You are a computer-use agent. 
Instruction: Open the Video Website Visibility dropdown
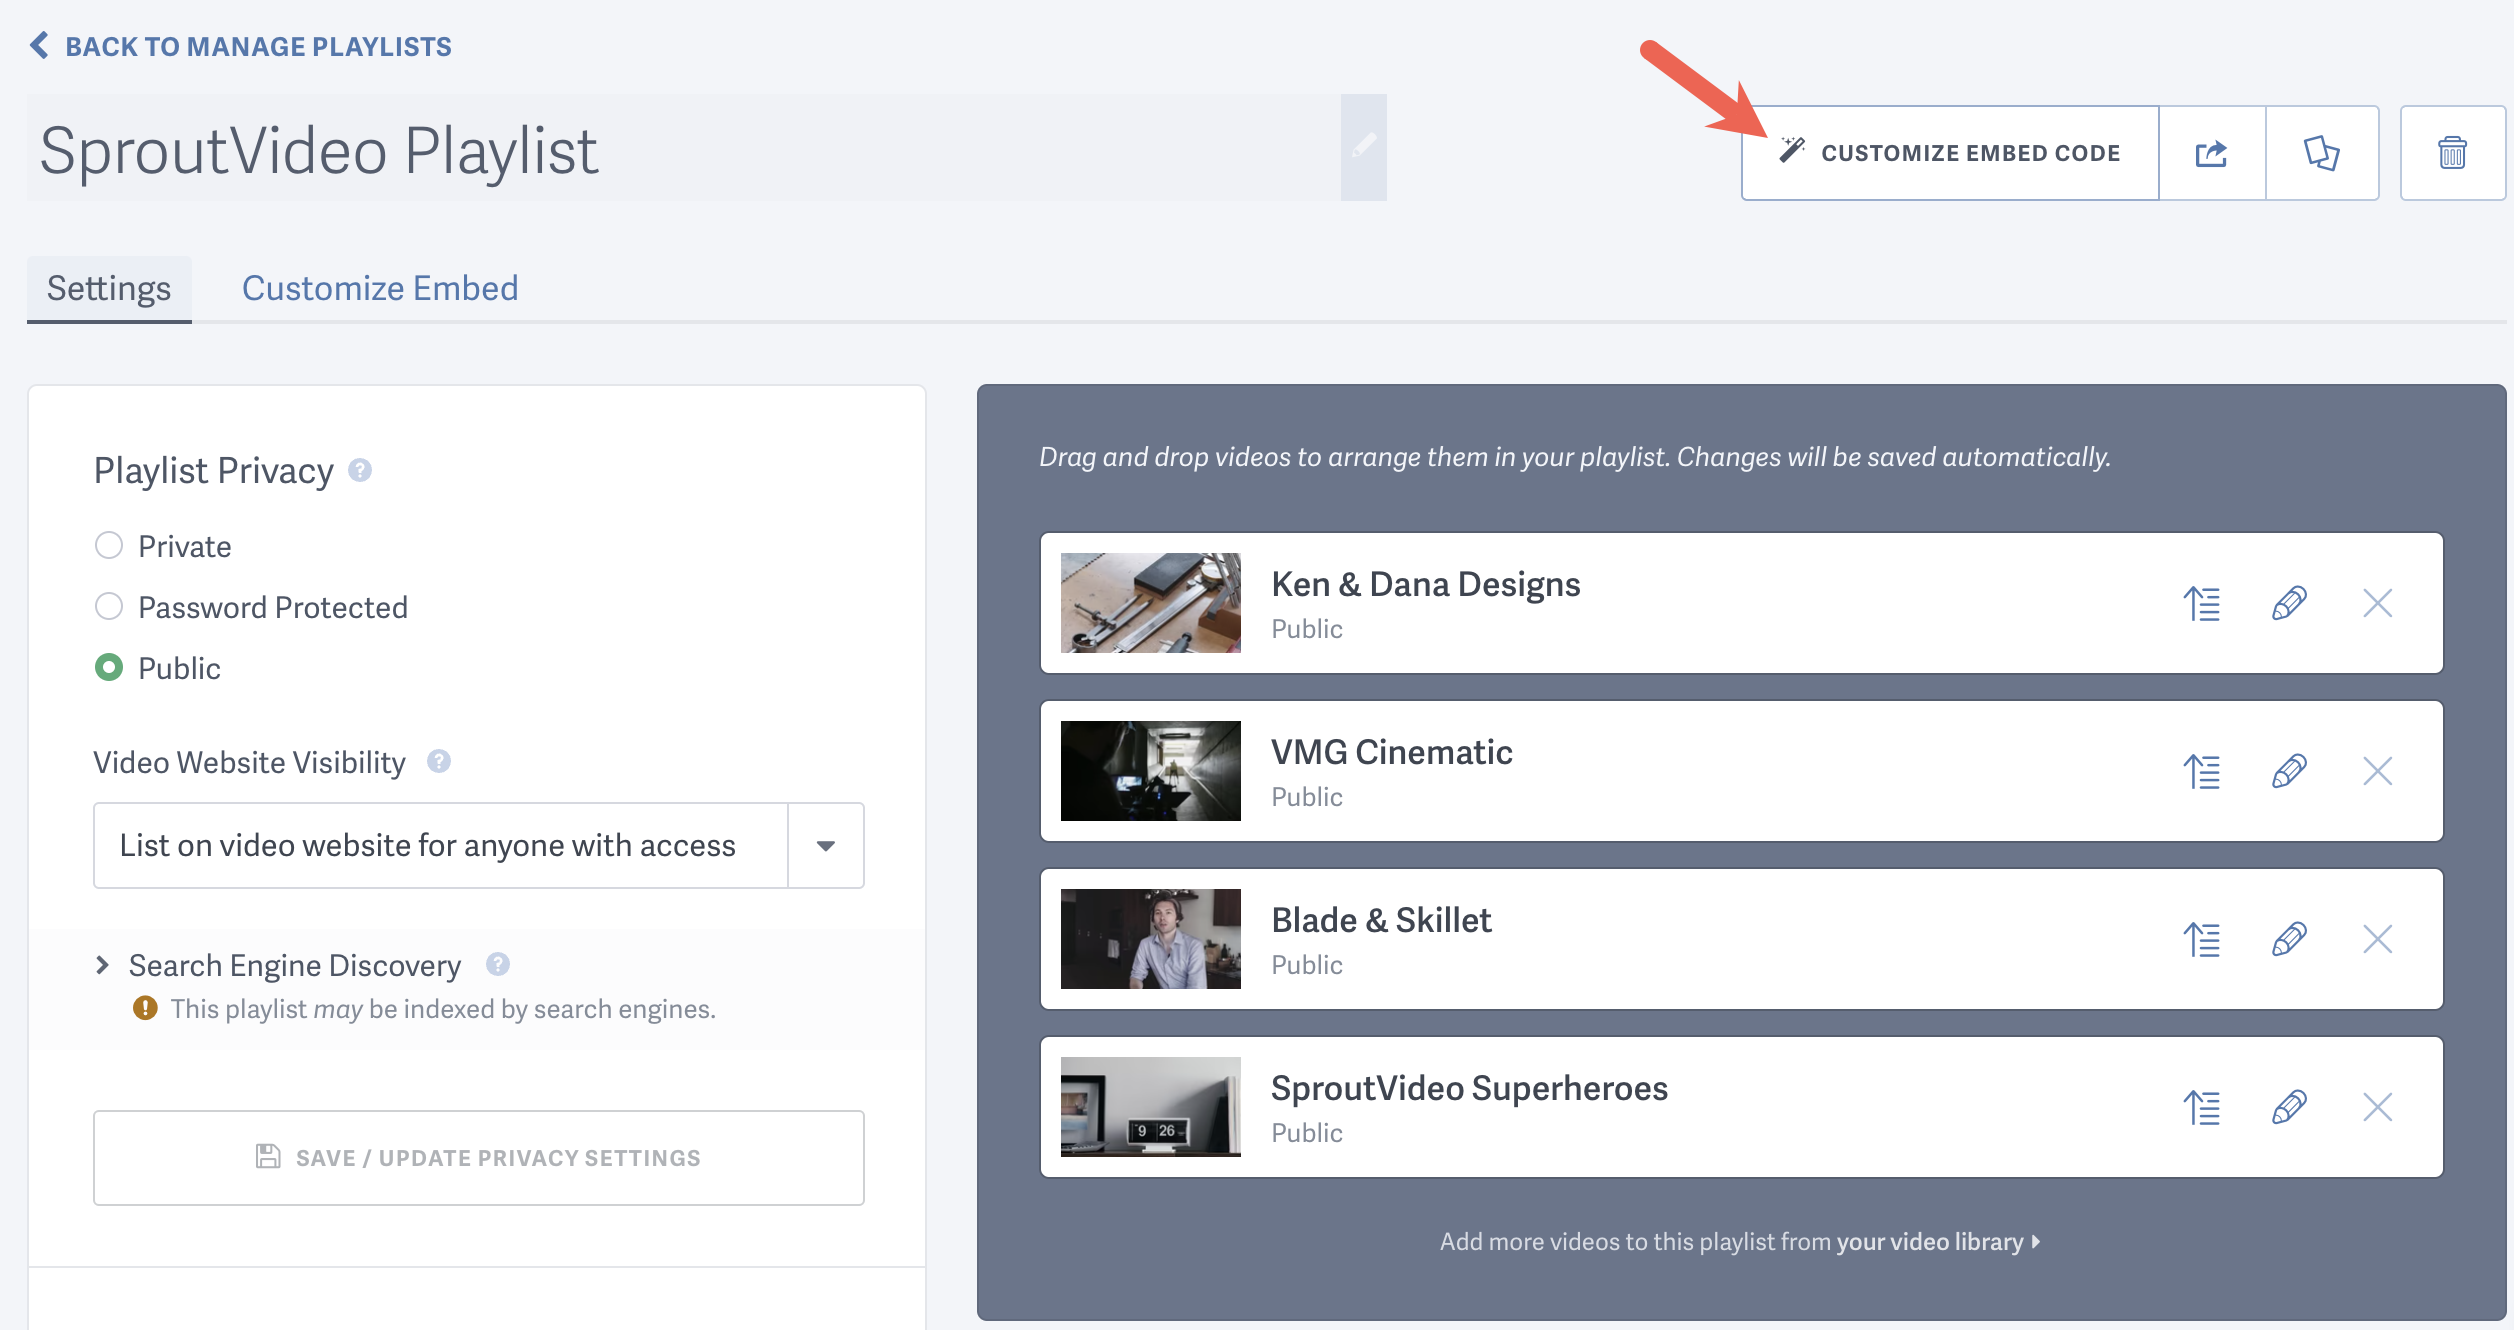tap(825, 845)
